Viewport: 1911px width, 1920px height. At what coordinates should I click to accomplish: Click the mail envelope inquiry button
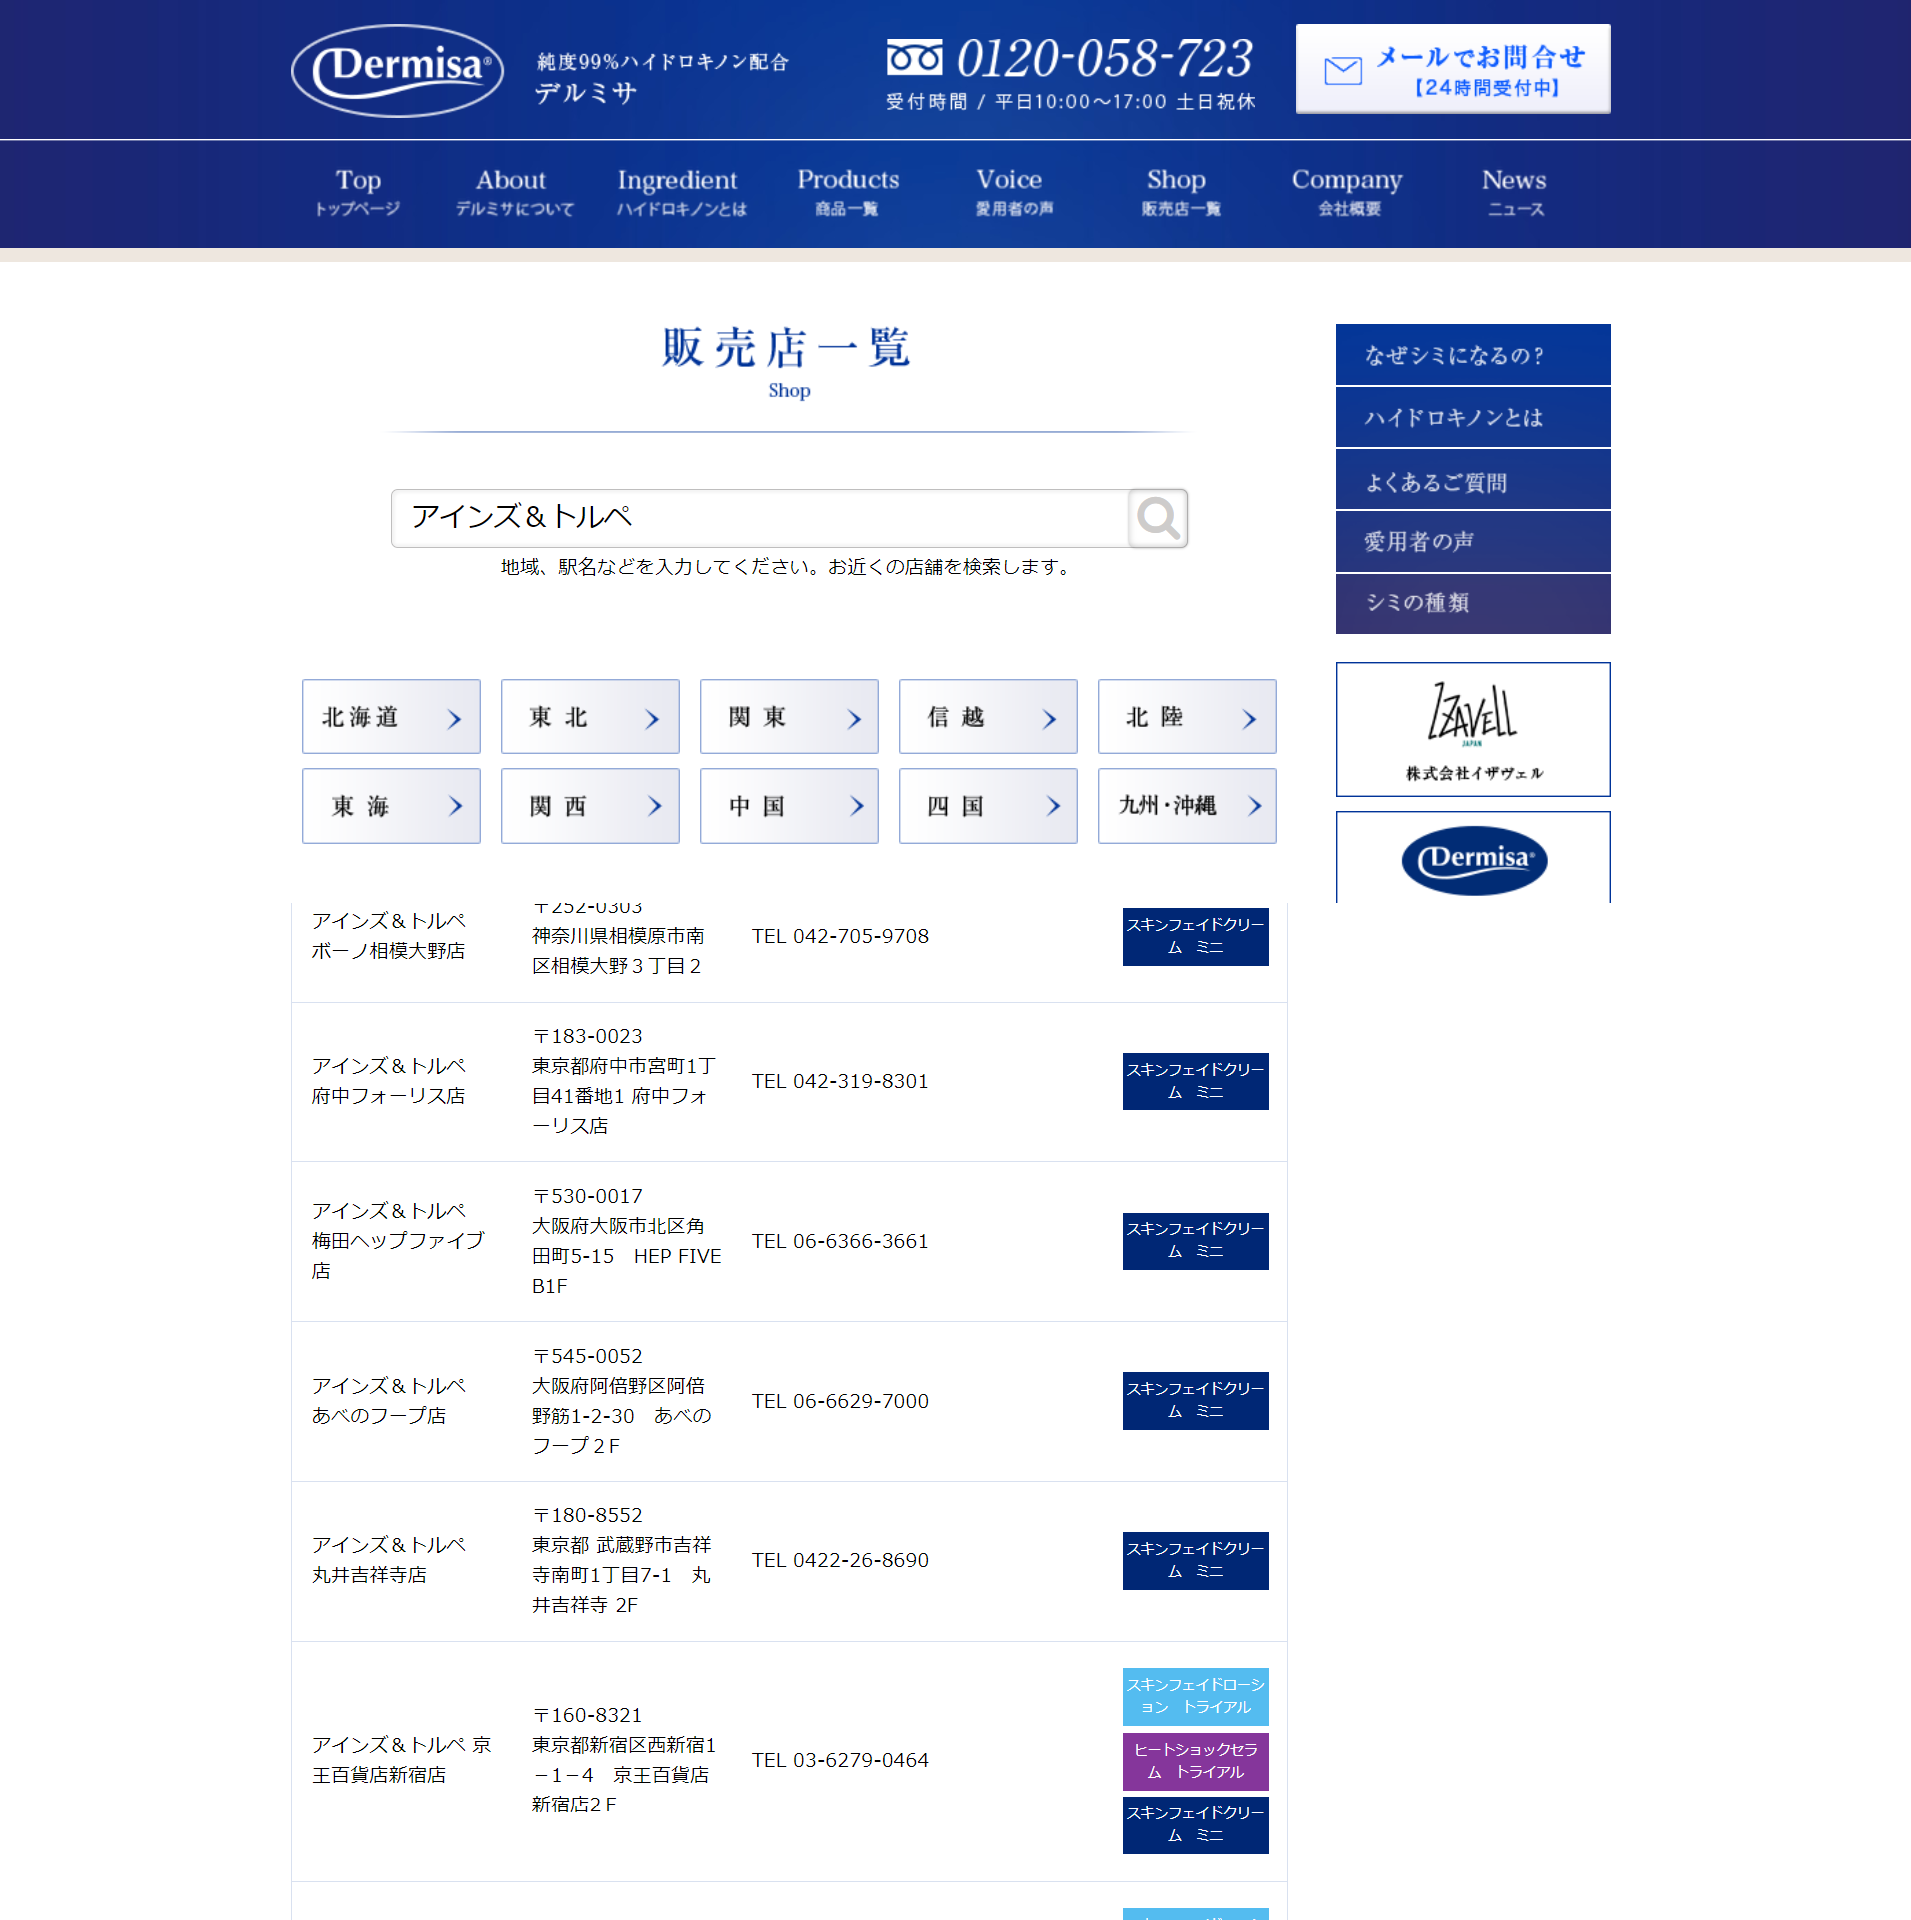1452,70
